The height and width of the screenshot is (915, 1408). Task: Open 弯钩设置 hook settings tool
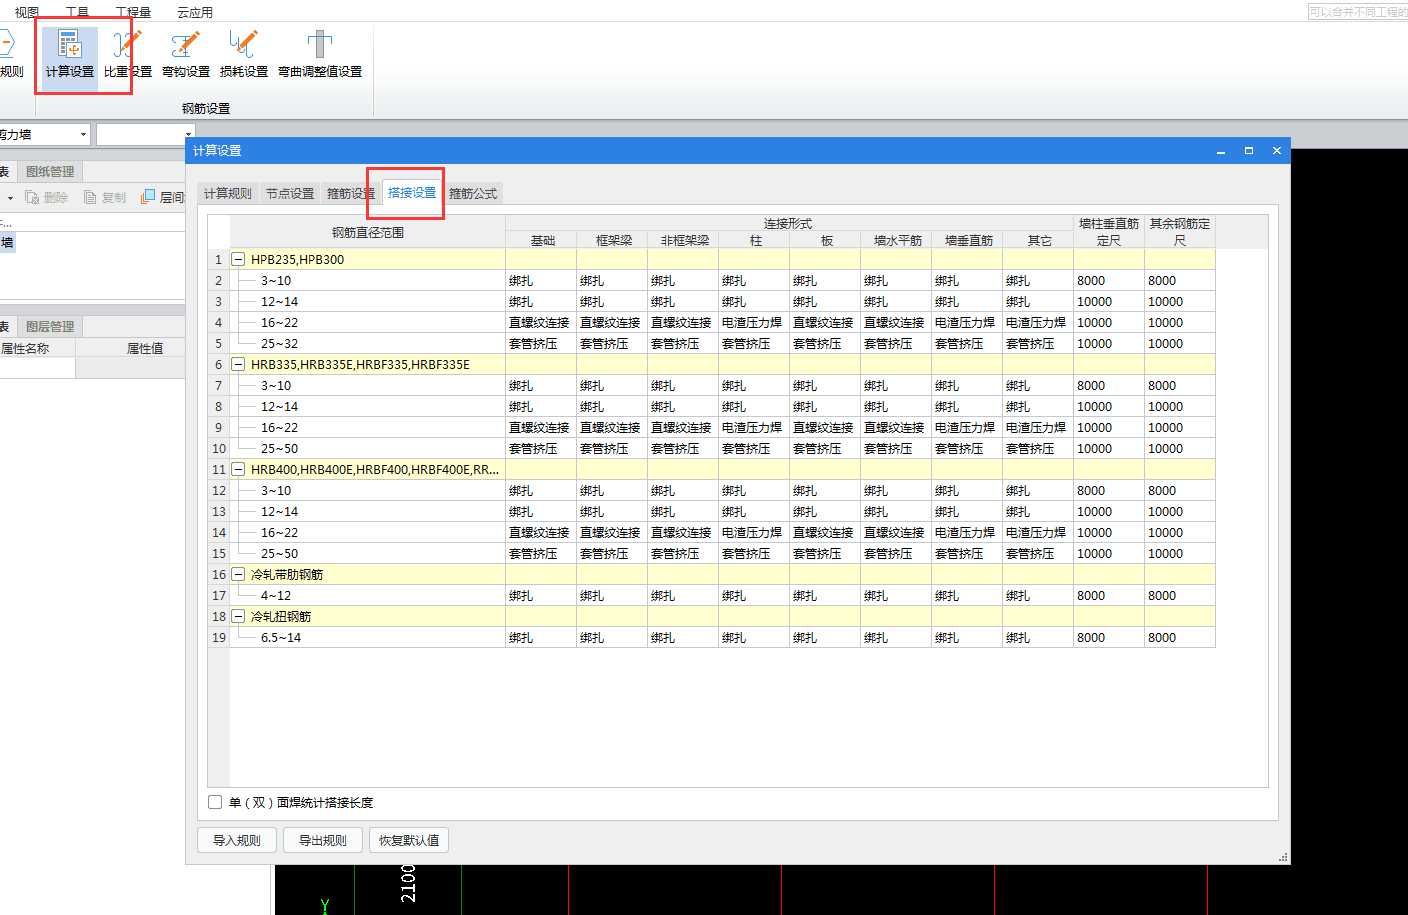186,55
